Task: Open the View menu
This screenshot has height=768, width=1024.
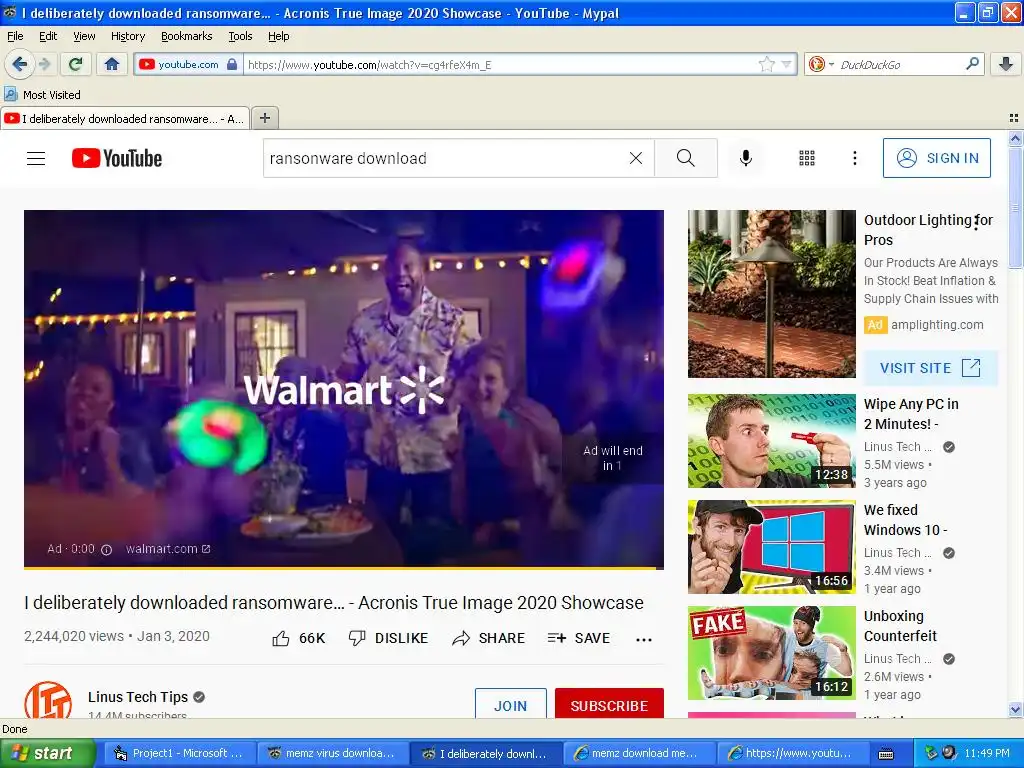Action: (x=84, y=36)
